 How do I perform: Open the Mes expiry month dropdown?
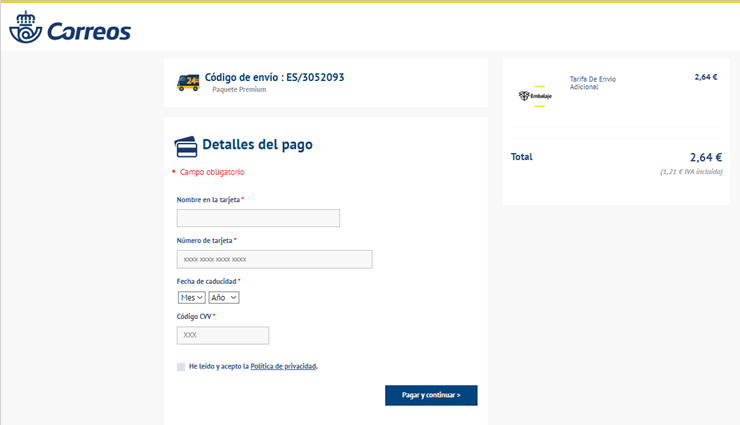(191, 297)
